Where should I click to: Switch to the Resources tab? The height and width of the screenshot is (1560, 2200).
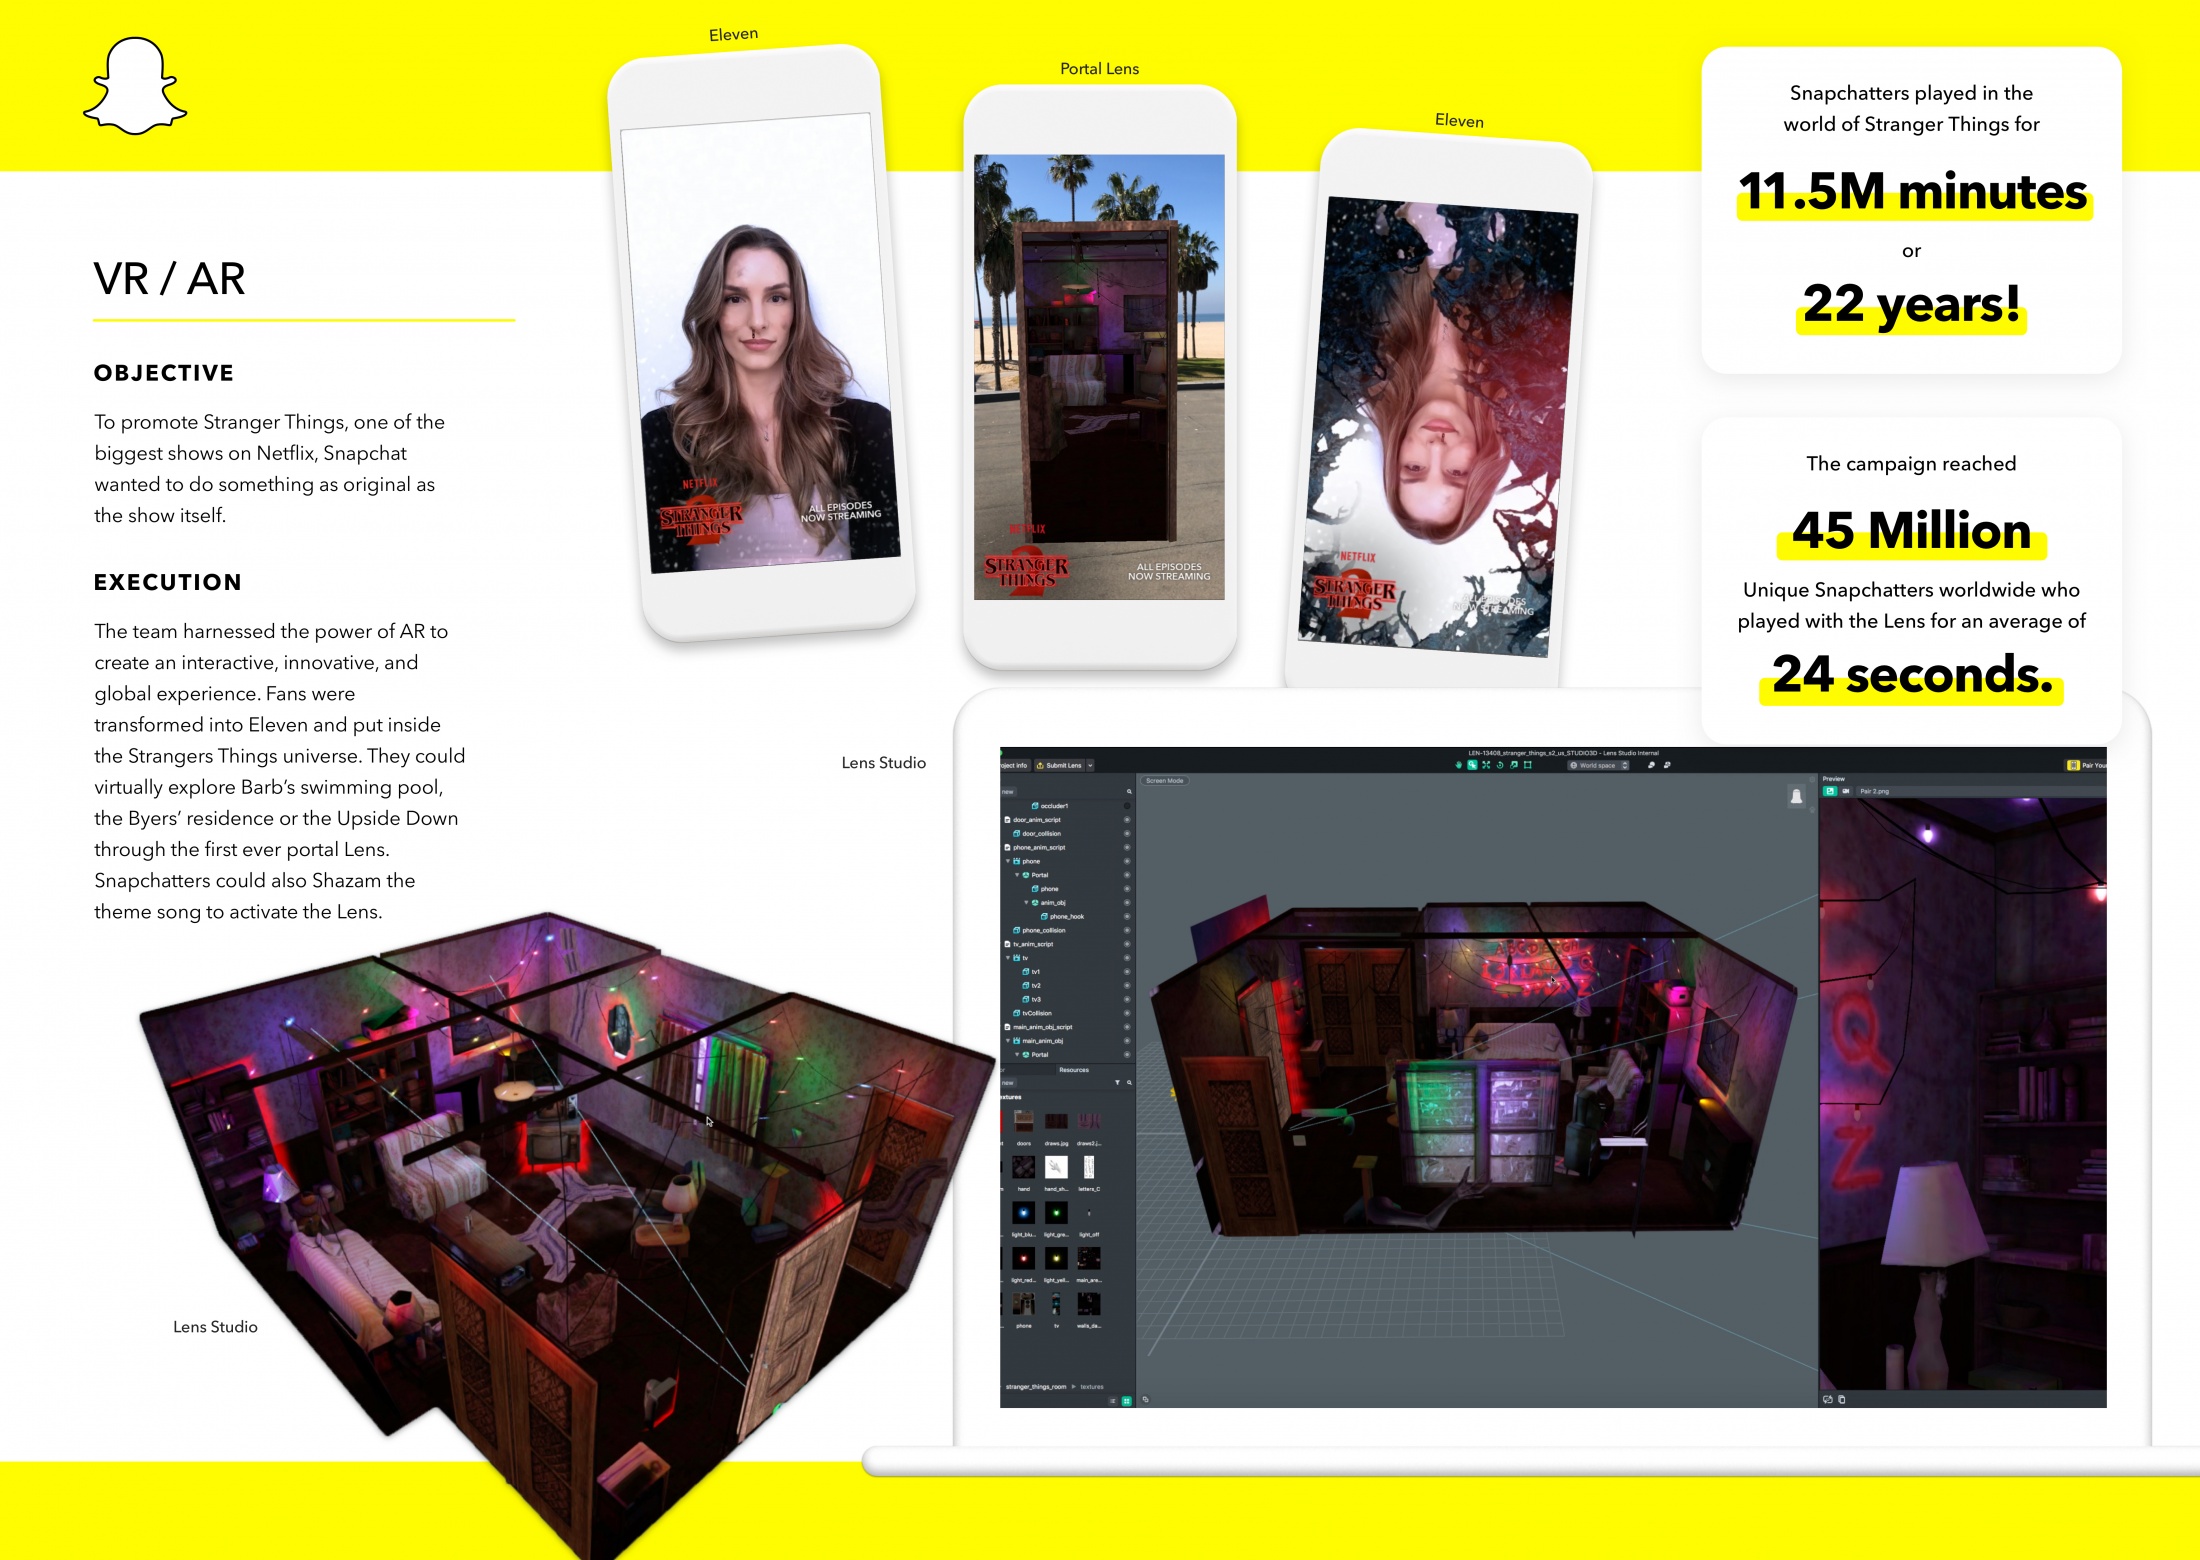[1074, 1070]
